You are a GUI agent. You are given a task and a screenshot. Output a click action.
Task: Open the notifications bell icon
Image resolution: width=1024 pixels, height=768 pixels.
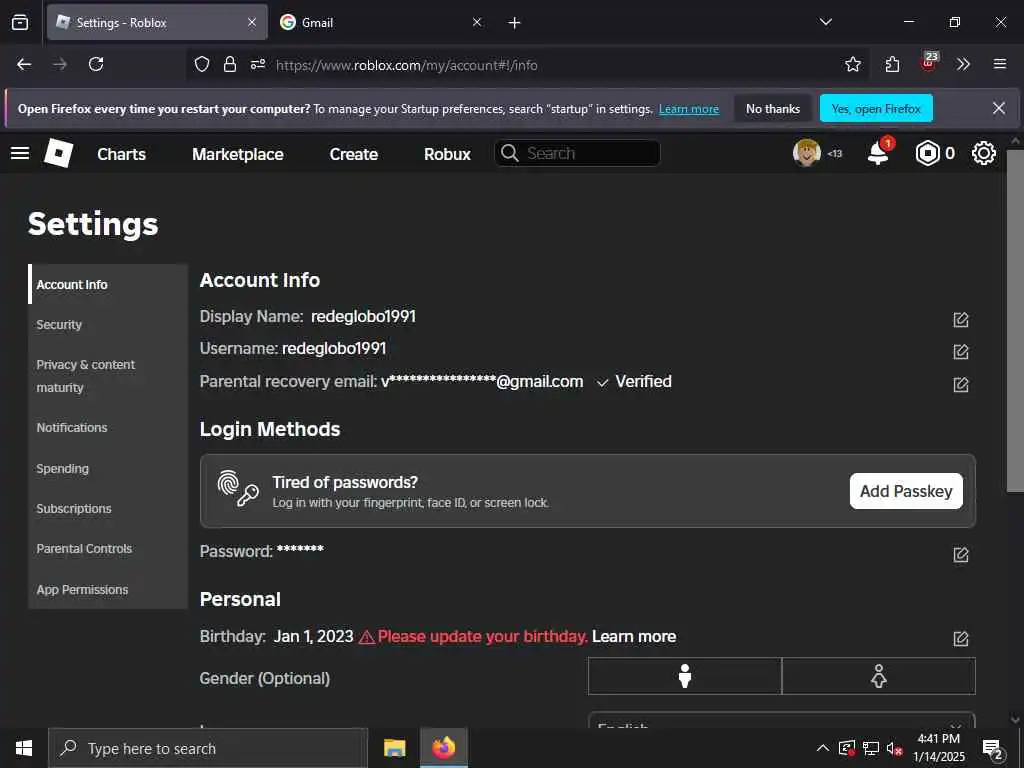pos(878,153)
